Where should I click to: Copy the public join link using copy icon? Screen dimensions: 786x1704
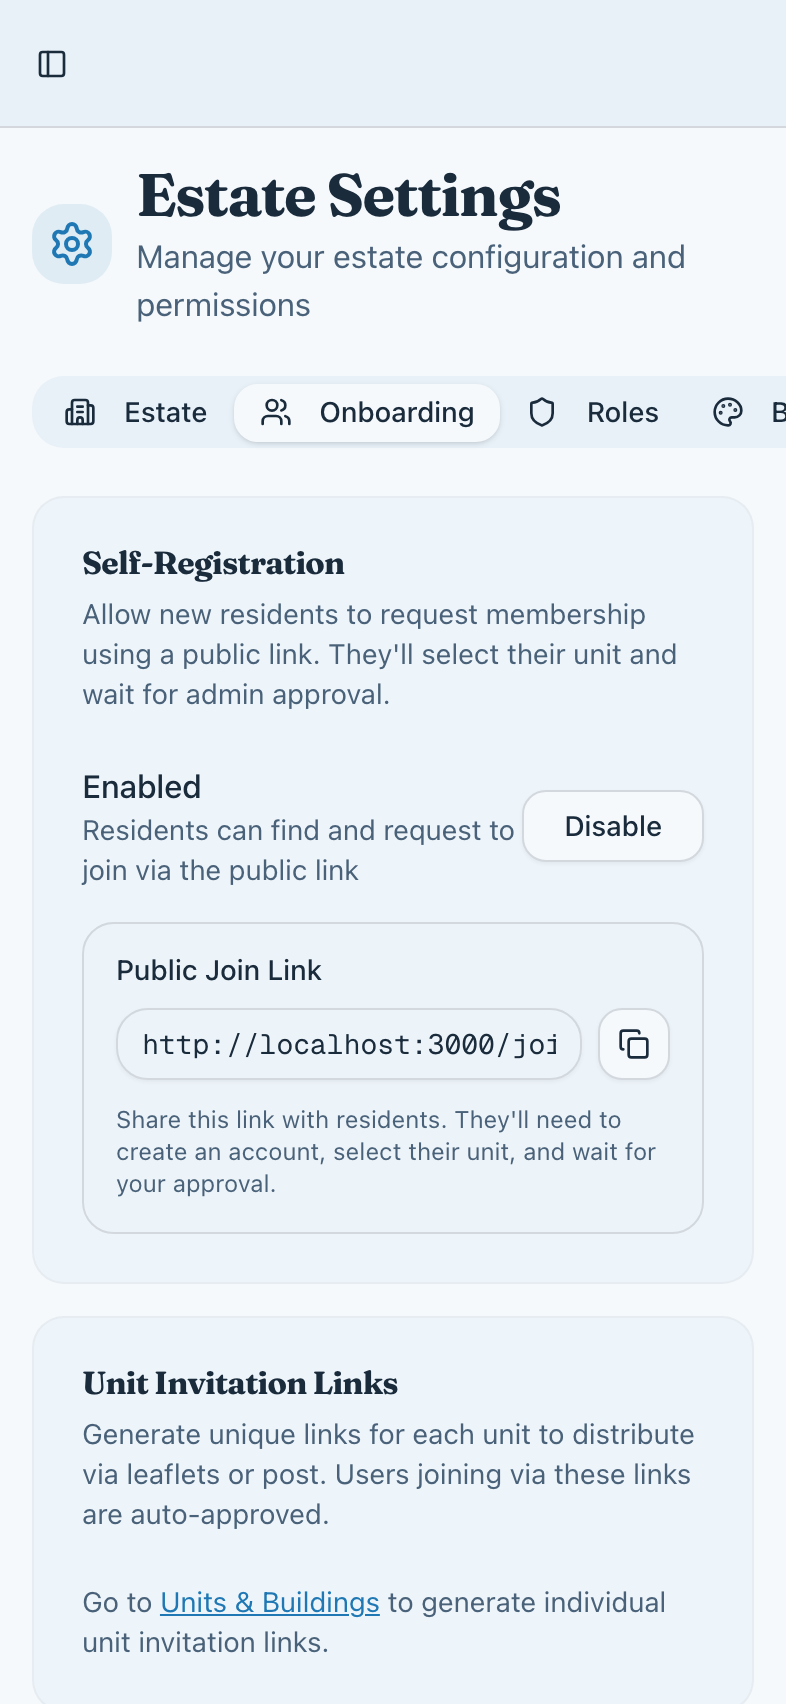coord(633,1044)
